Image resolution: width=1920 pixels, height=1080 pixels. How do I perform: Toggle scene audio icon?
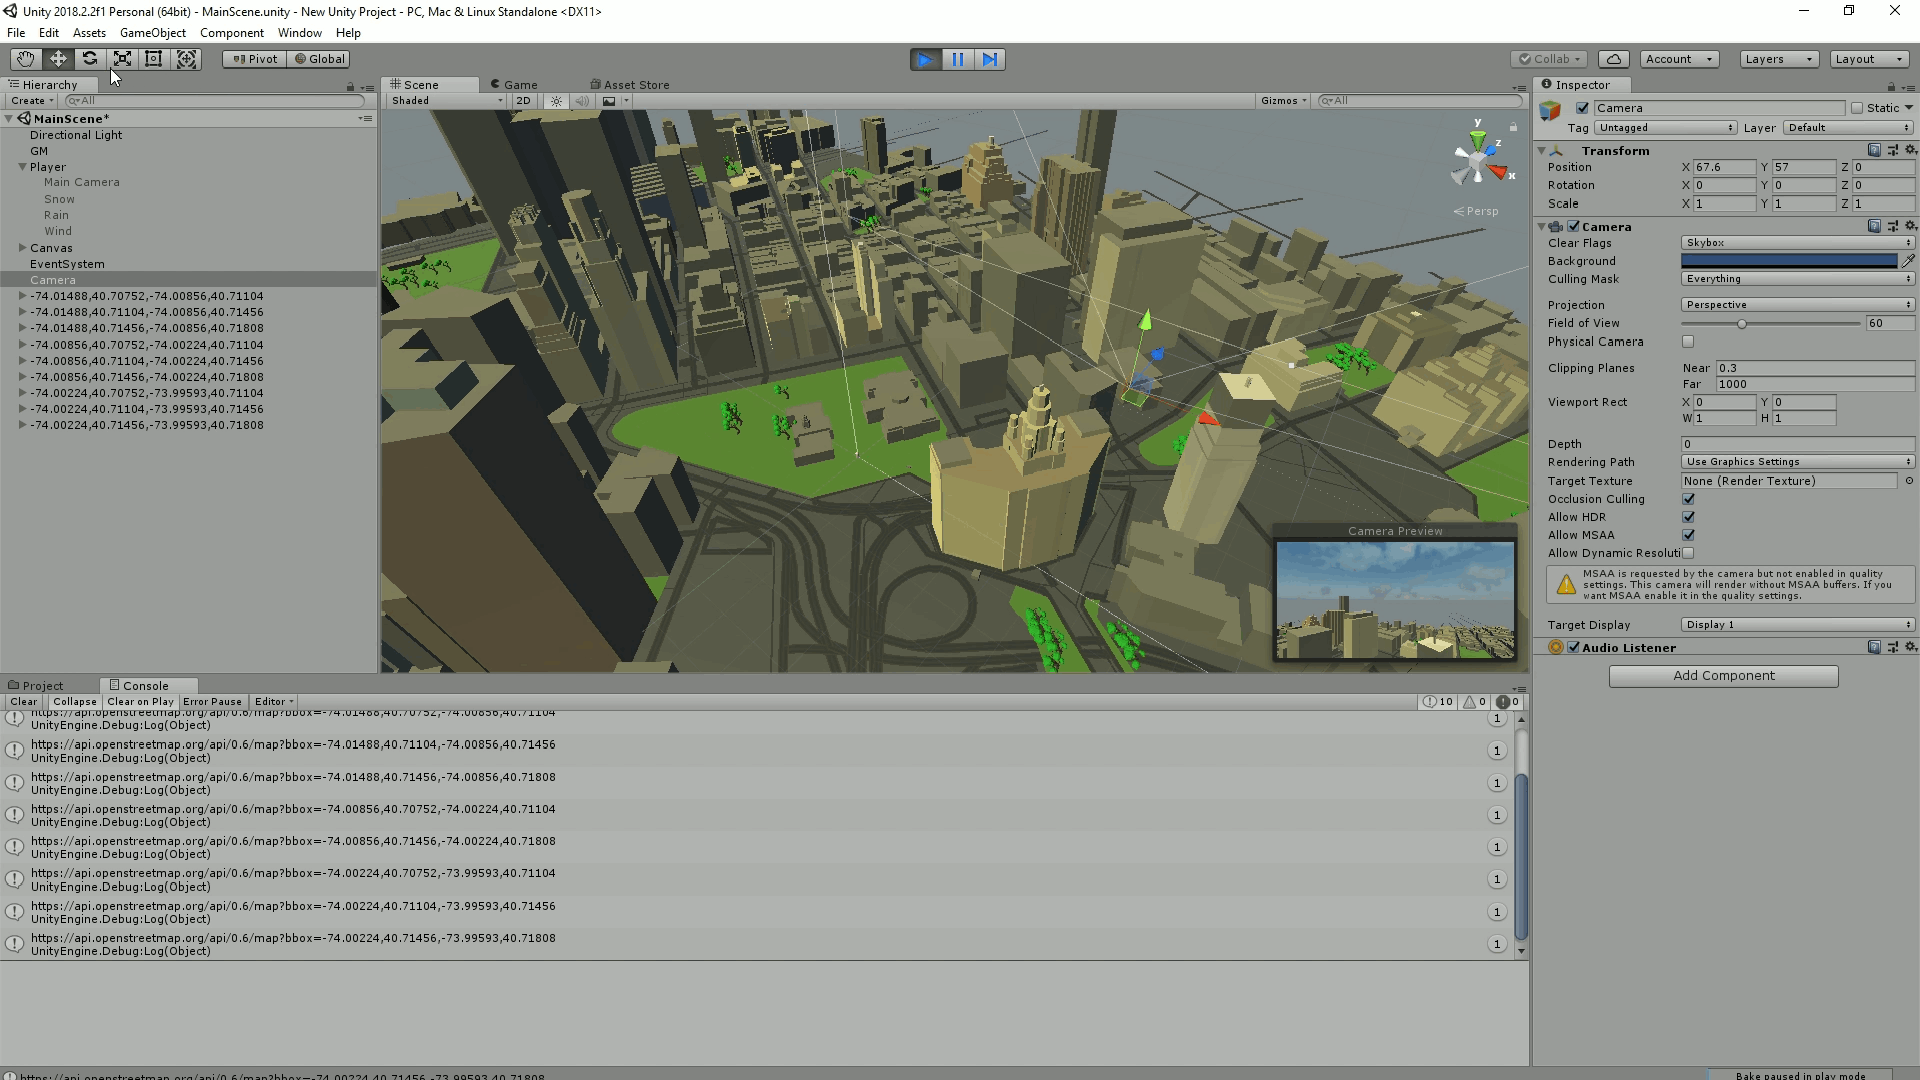pyautogui.click(x=582, y=101)
